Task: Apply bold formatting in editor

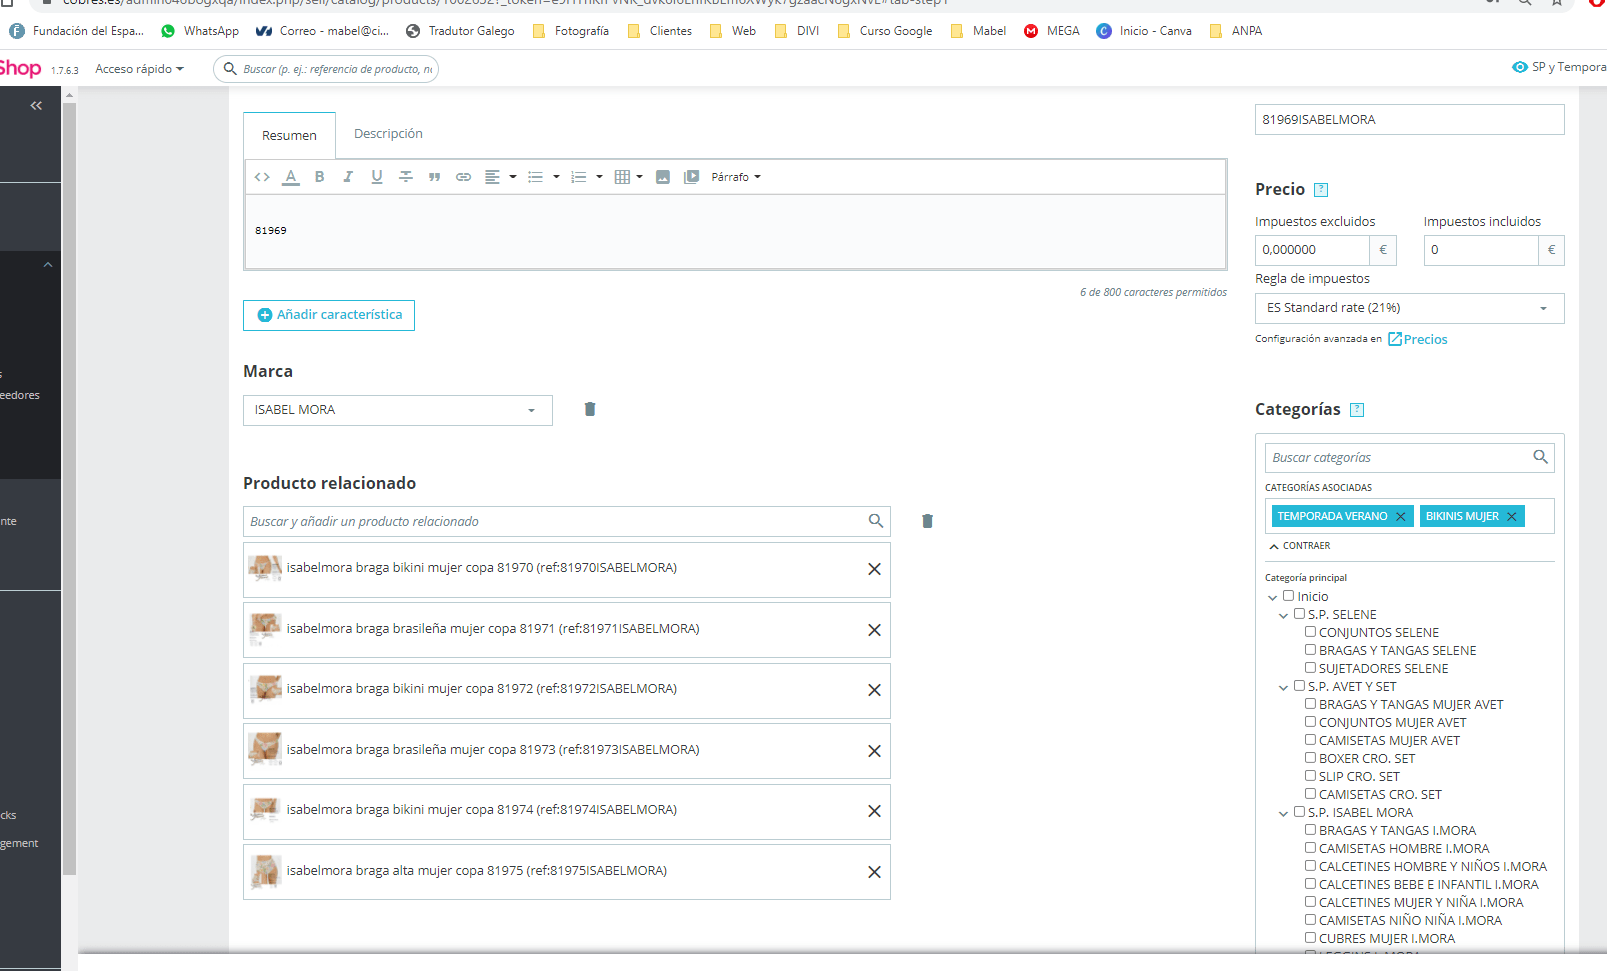Action: pyautogui.click(x=319, y=177)
